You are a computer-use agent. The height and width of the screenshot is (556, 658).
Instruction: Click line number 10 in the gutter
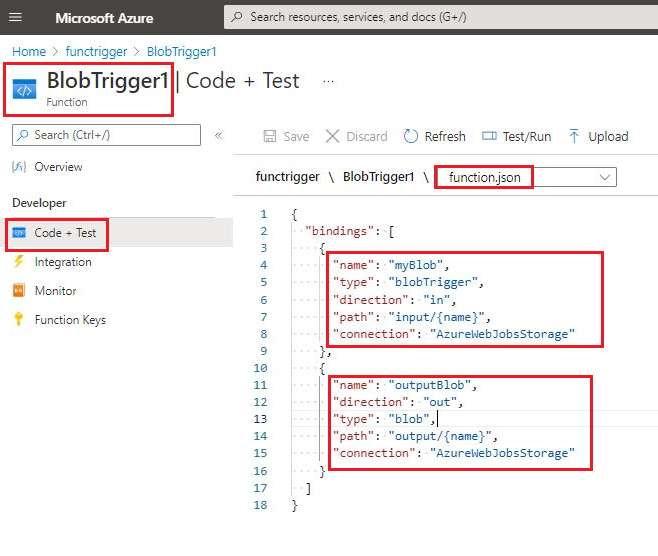coord(260,368)
